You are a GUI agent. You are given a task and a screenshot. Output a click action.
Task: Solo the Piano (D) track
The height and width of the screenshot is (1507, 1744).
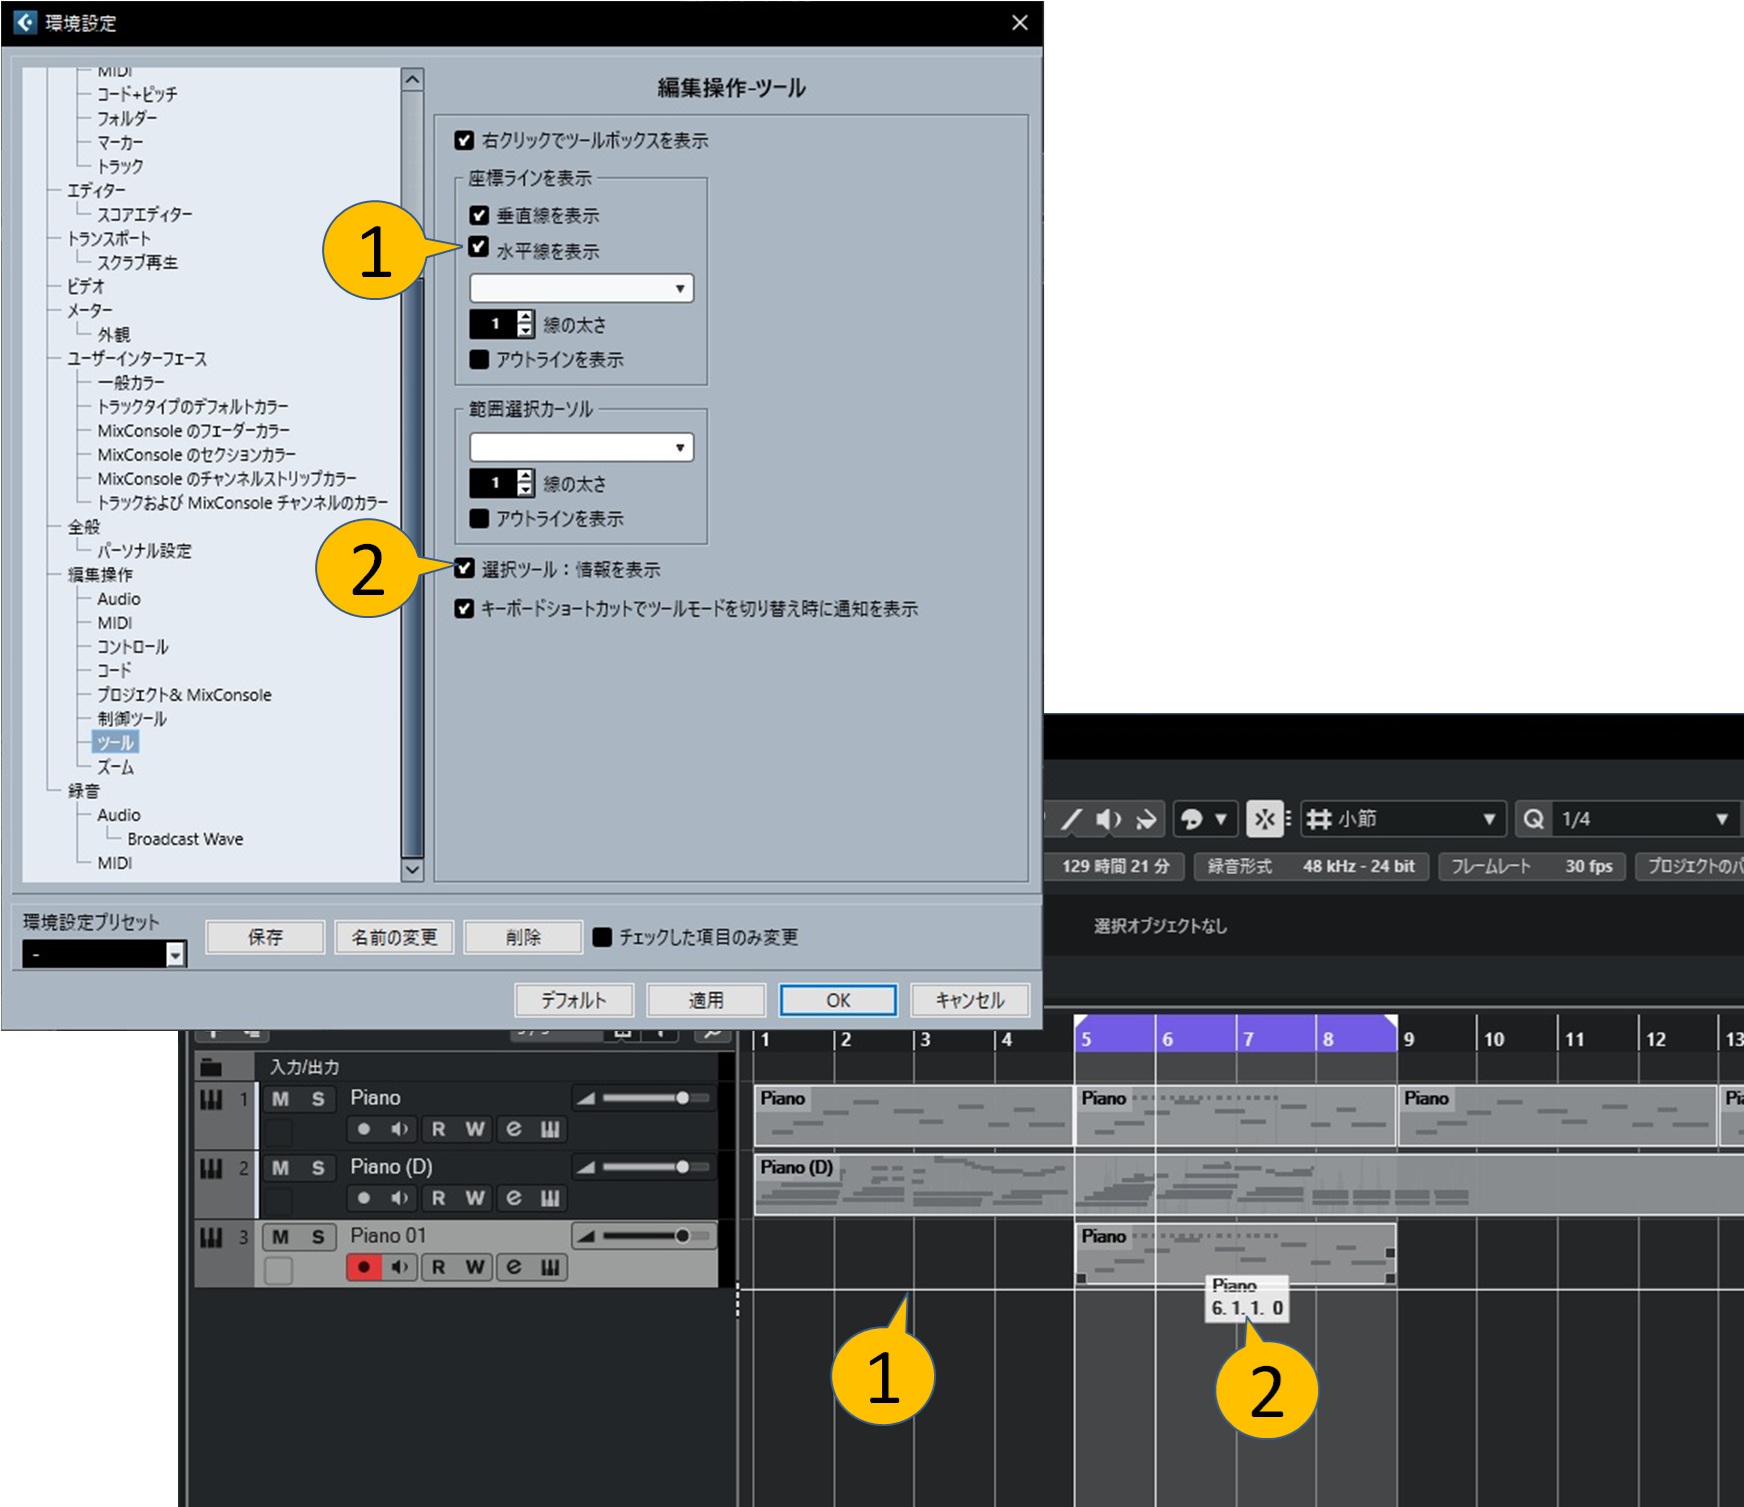(x=318, y=1168)
